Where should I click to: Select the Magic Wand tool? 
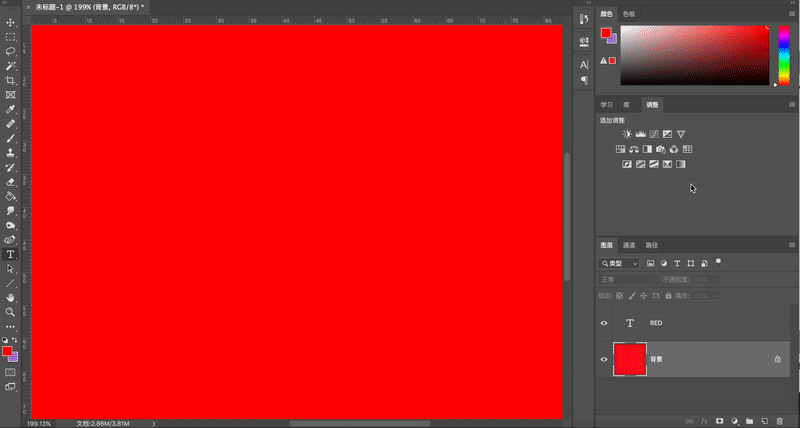[10, 66]
